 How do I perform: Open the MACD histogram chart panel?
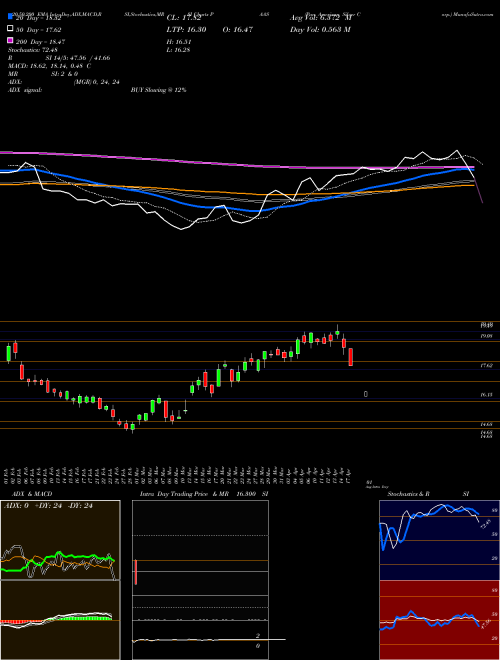tap(60, 620)
